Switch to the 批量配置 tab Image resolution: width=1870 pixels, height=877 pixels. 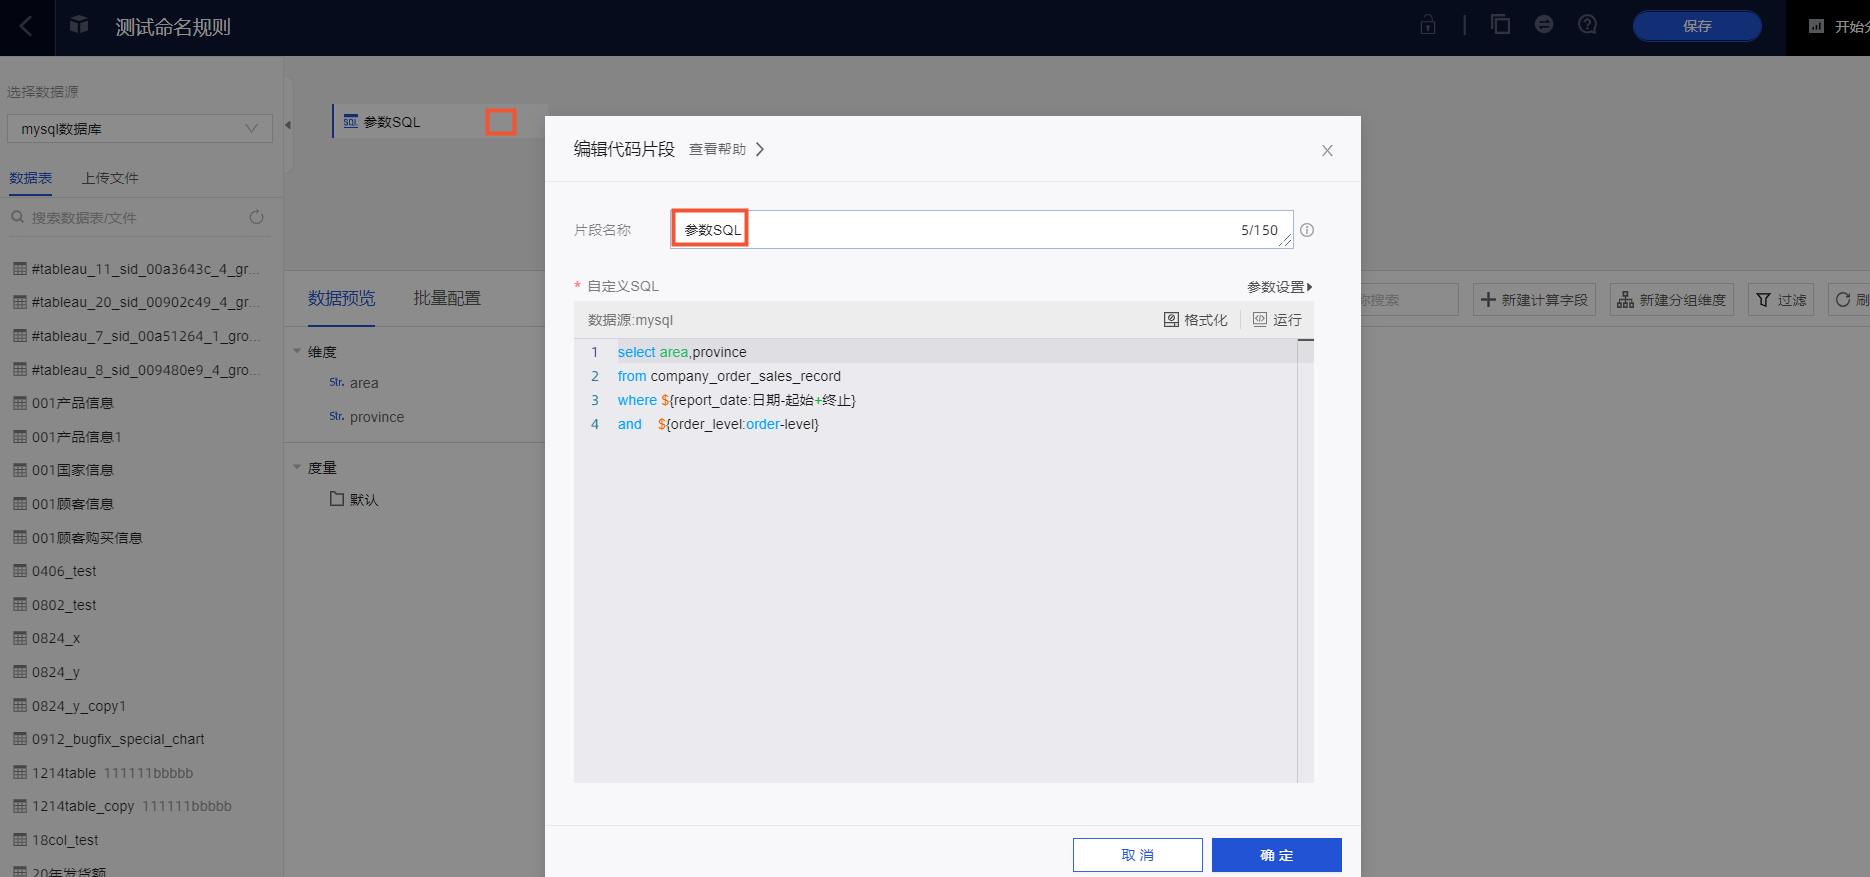447,298
